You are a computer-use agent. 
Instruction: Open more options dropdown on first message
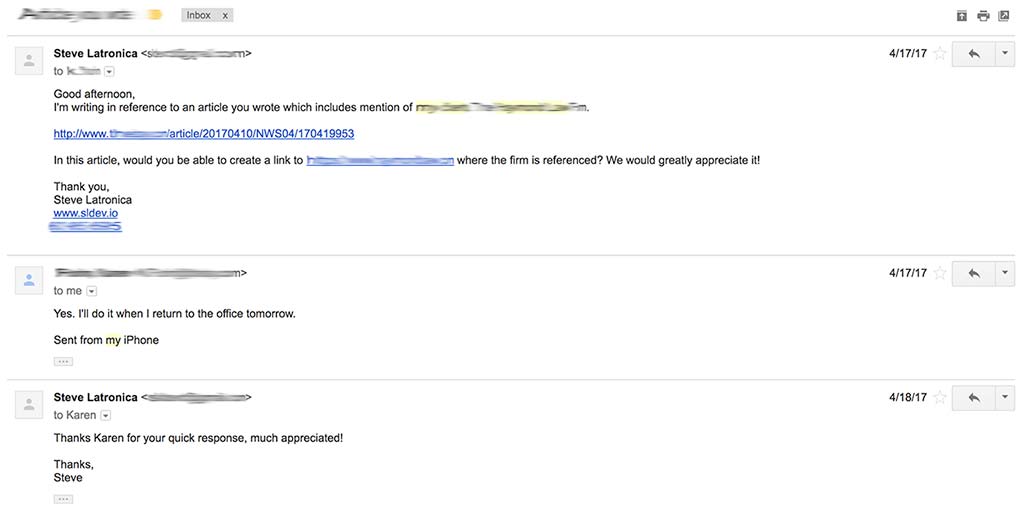pyautogui.click(x=1004, y=54)
